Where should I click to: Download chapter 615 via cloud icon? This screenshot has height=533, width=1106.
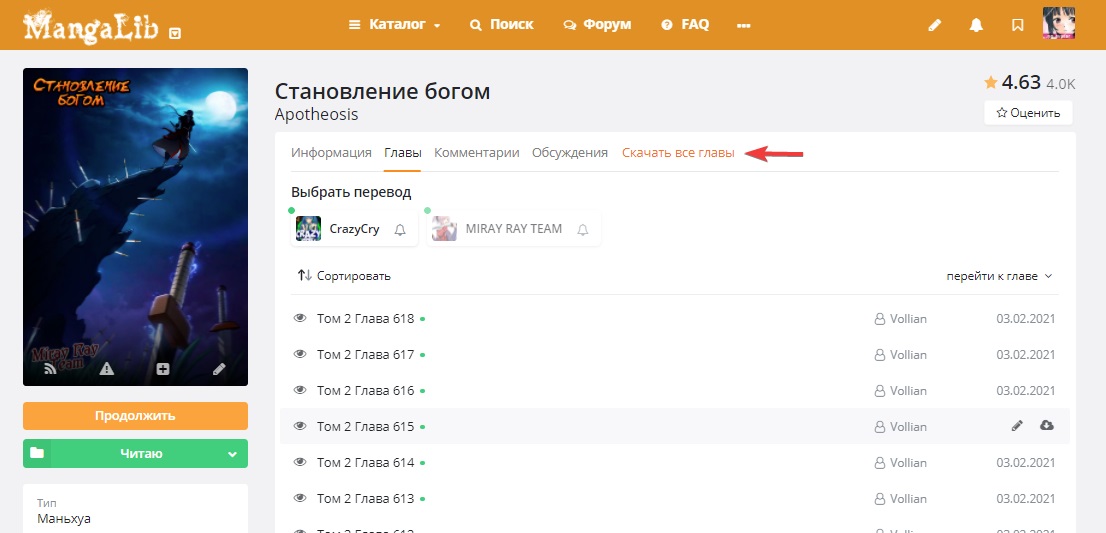(x=1046, y=426)
